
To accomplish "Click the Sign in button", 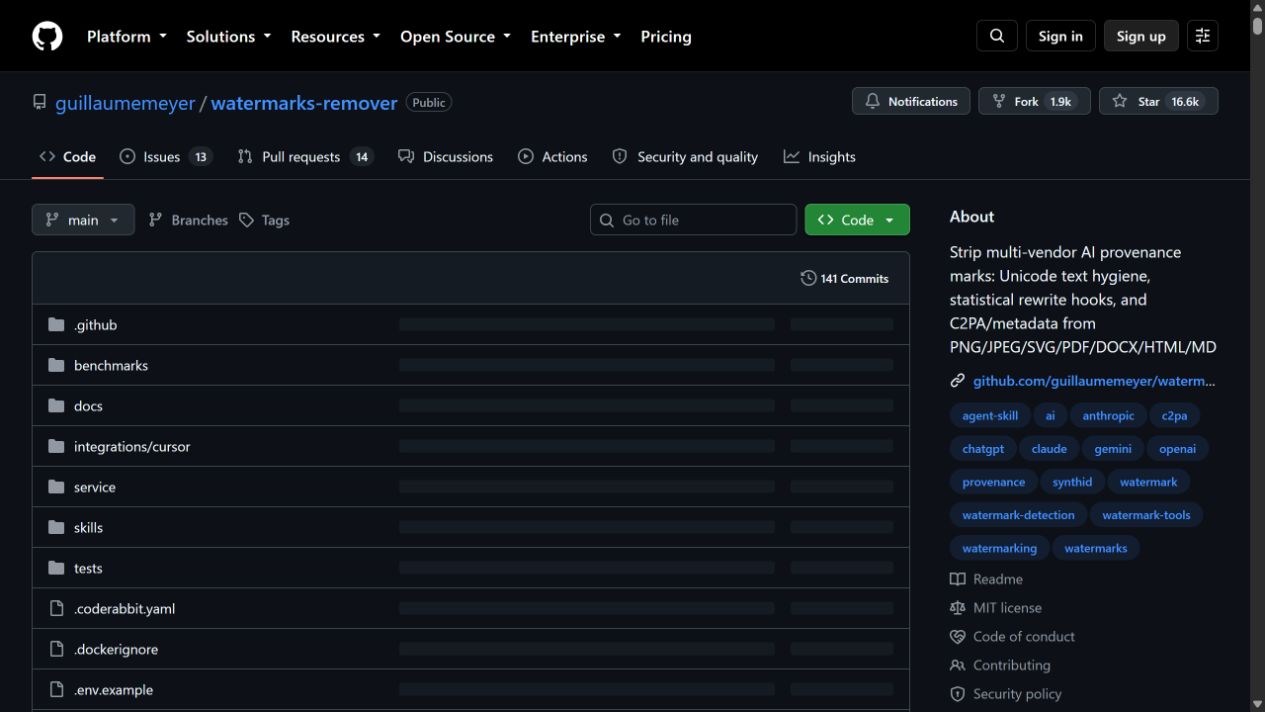I will 1060,36.
